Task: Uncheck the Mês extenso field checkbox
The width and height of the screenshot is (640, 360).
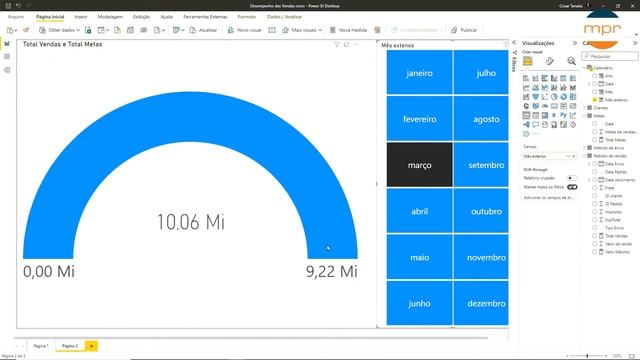Action: (x=595, y=100)
